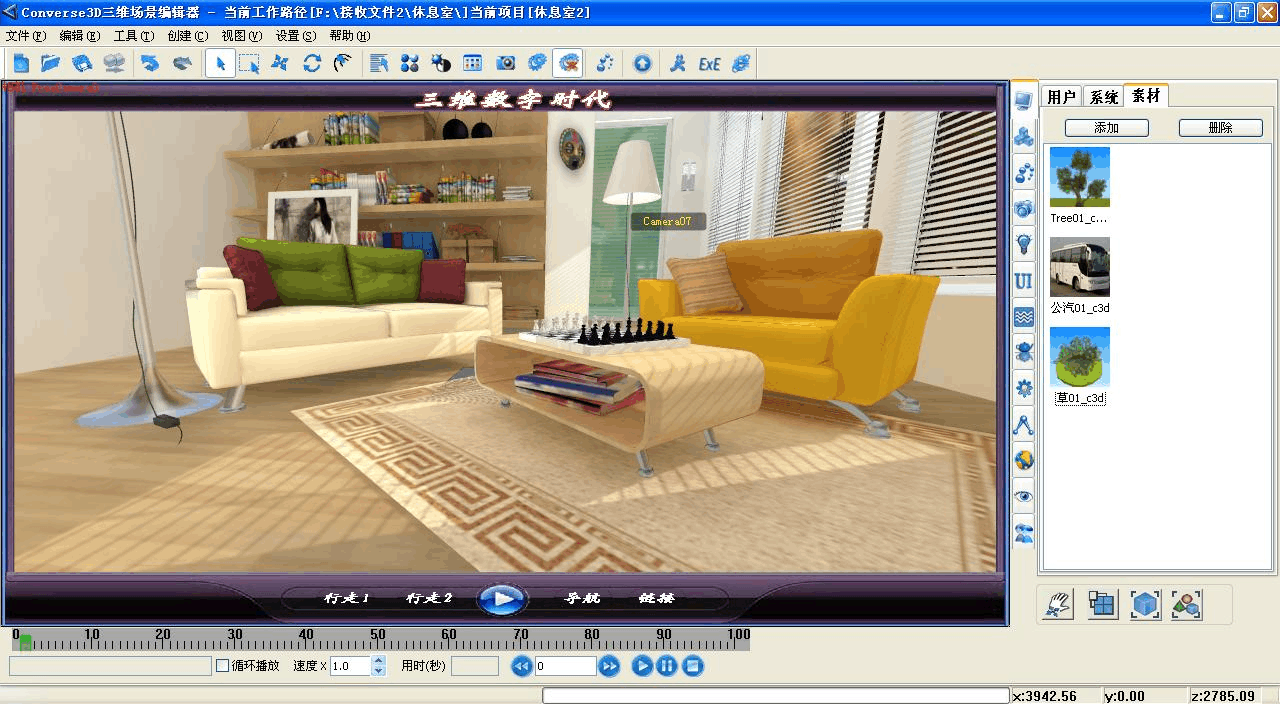
Task: Open the 视图 menu
Action: (x=241, y=35)
